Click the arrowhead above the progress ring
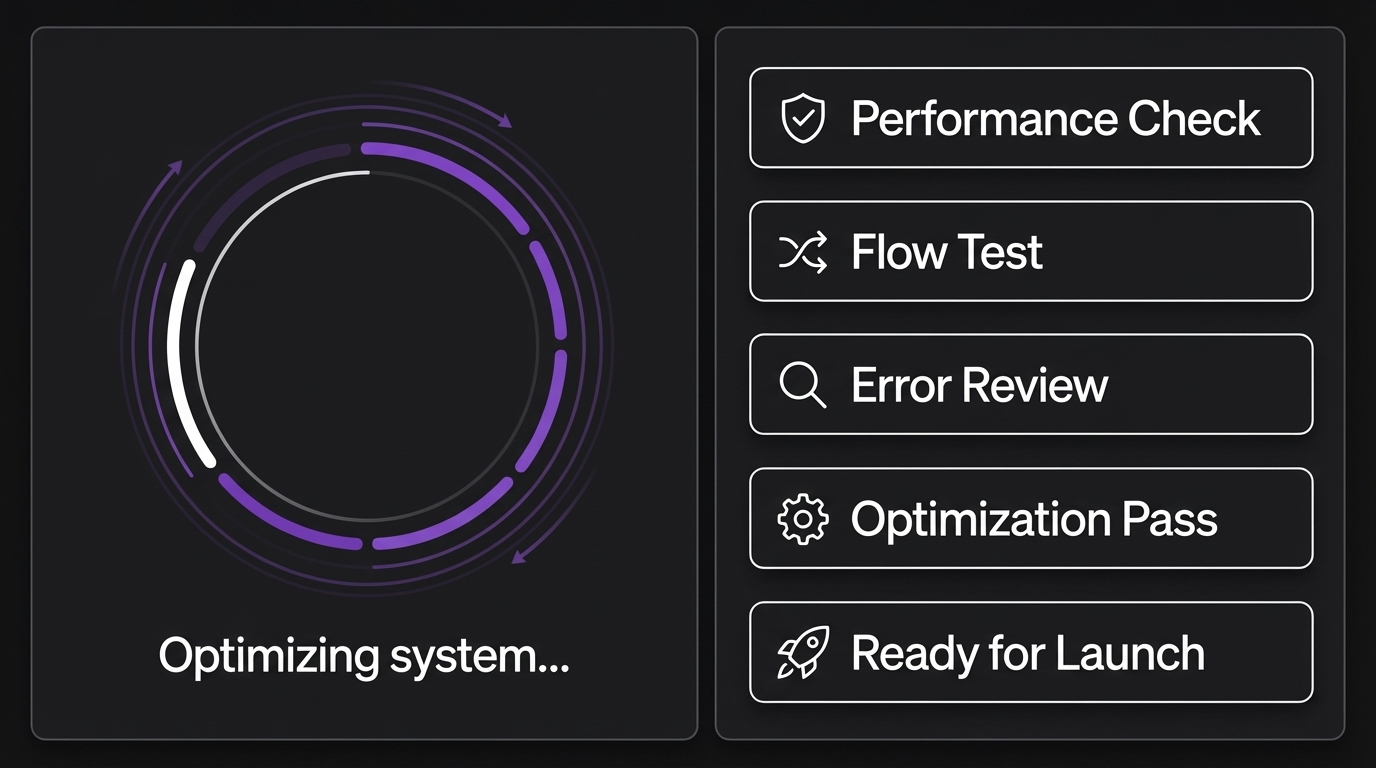Viewport: 1376px width, 768px height. point(505,121)
